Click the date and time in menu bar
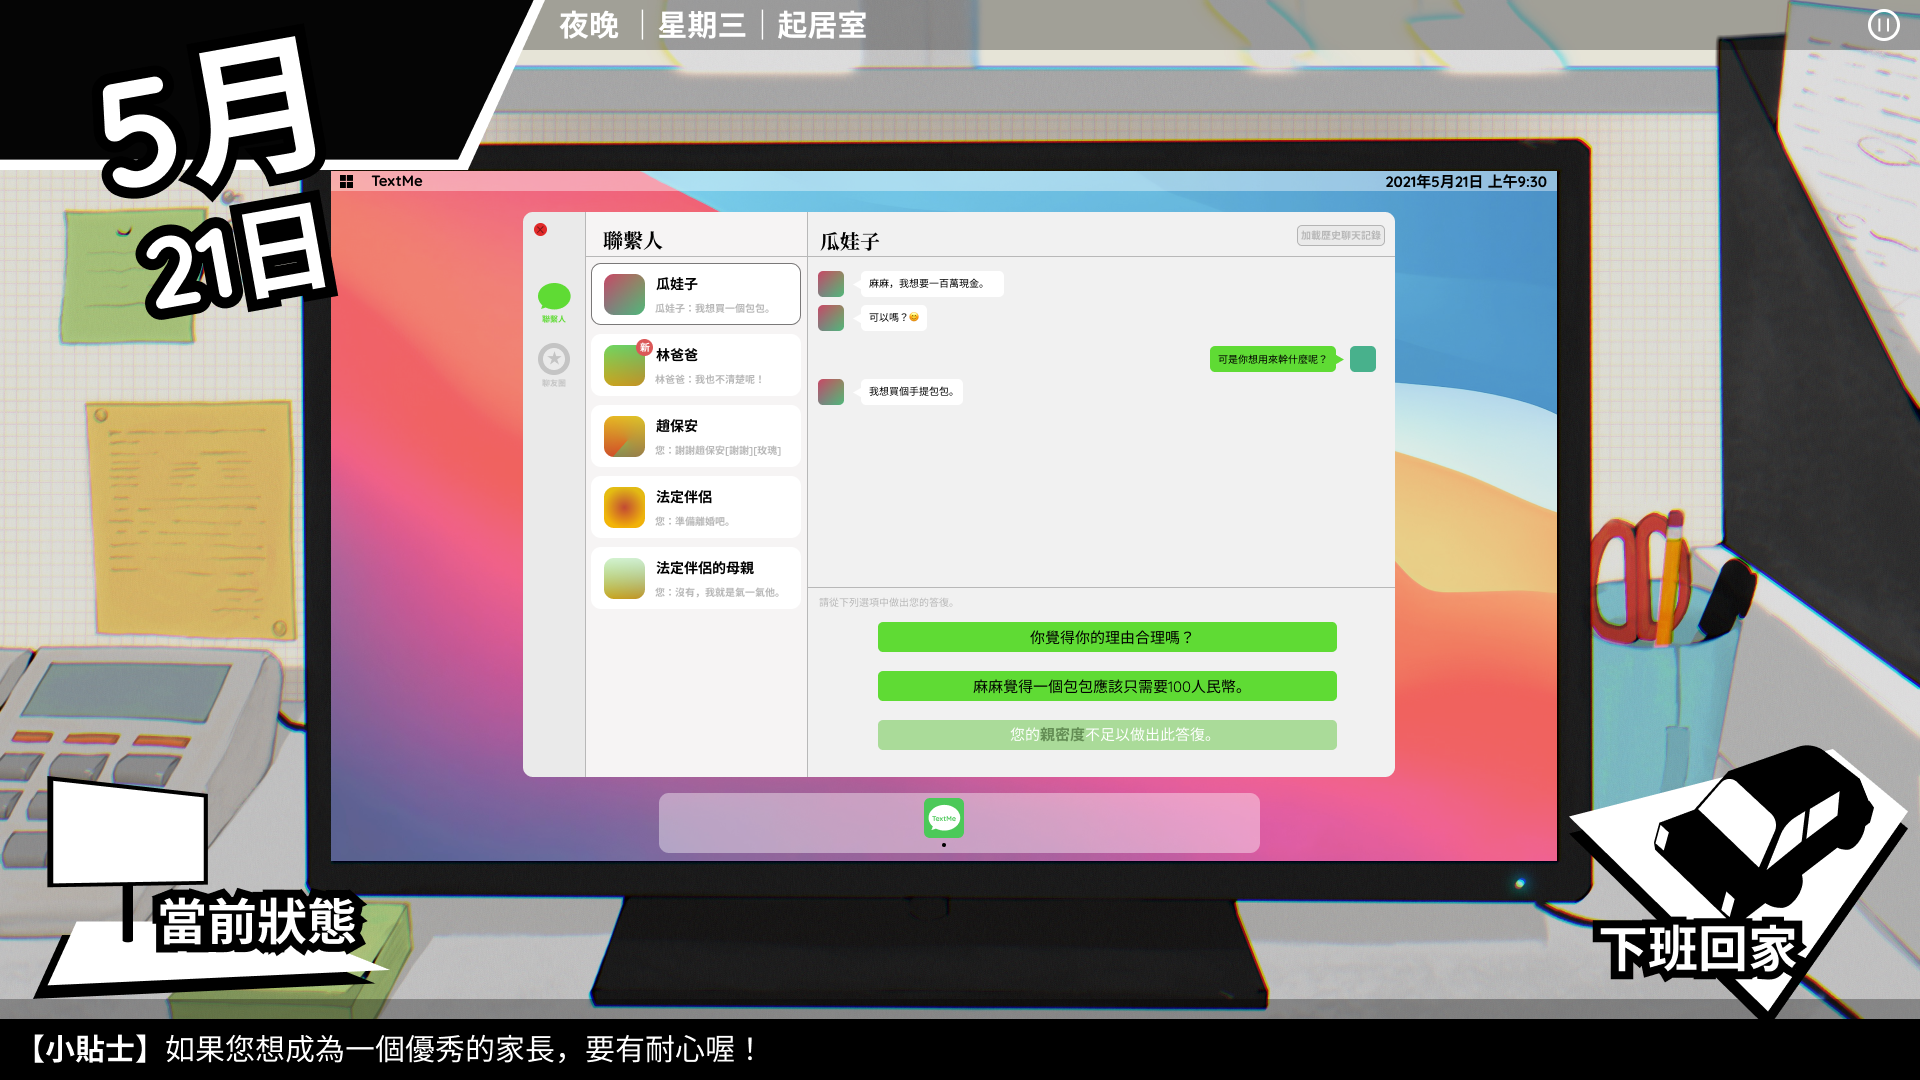The image size is (1920, 1080). [1465, 182]
